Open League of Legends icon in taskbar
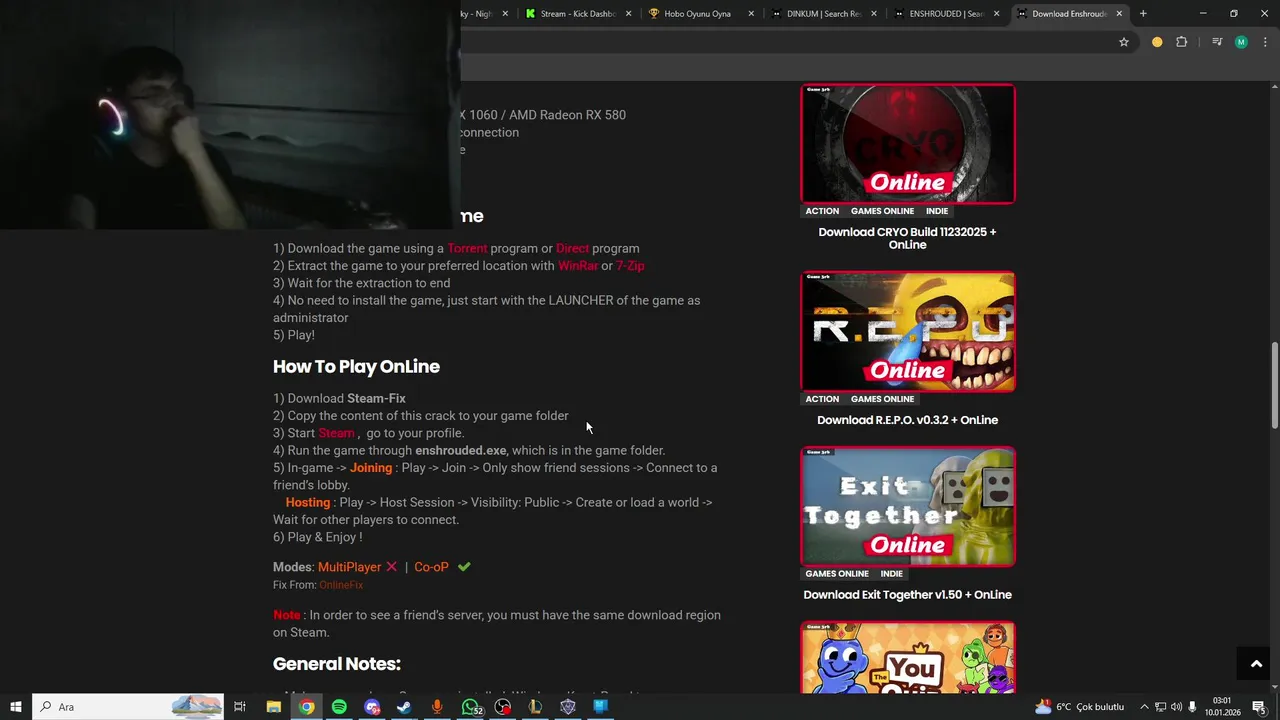The image size is (1280, 720). point(535,707)
